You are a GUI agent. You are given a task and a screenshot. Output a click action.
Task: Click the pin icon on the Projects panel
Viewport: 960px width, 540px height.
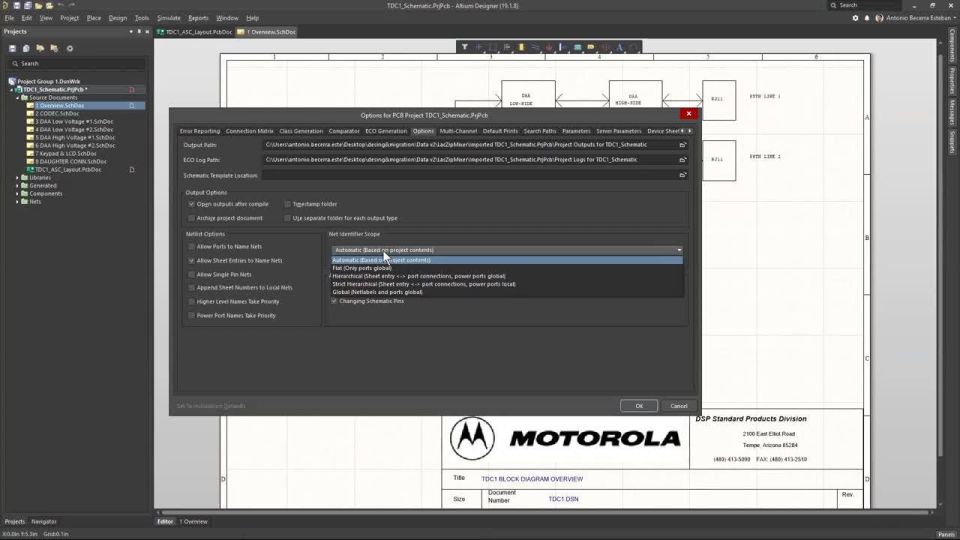tap(139, 32)
